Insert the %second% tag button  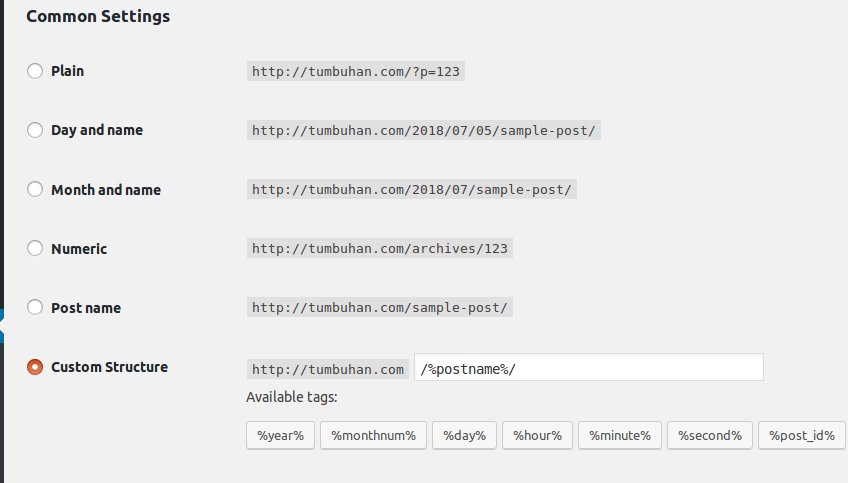coord(709,435)
